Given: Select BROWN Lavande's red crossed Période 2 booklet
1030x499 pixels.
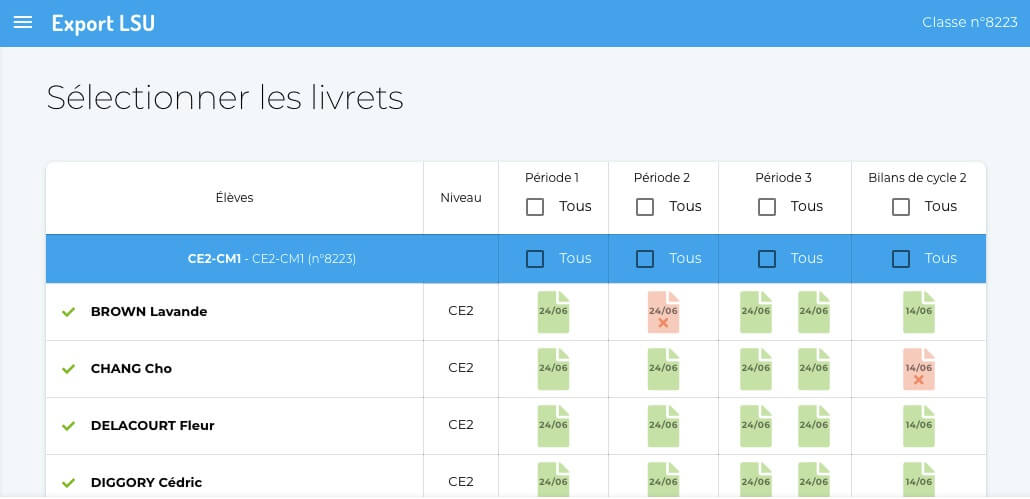Looking at the screenshot, I should pos(663,312).
